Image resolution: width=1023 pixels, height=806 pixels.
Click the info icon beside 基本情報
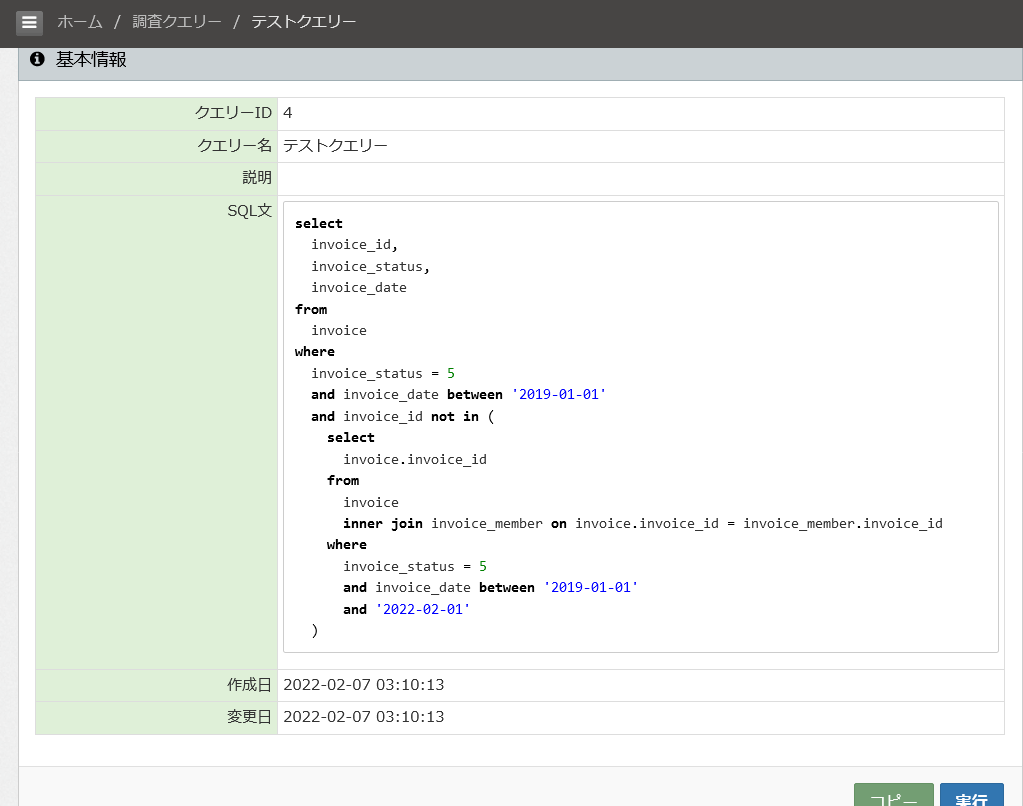(37, 59)
